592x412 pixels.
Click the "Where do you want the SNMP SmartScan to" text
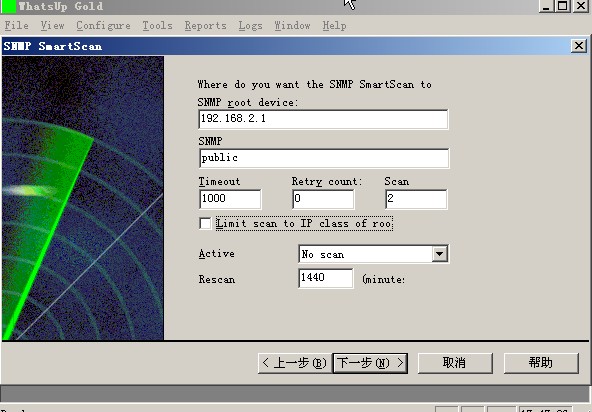point(314,85)
